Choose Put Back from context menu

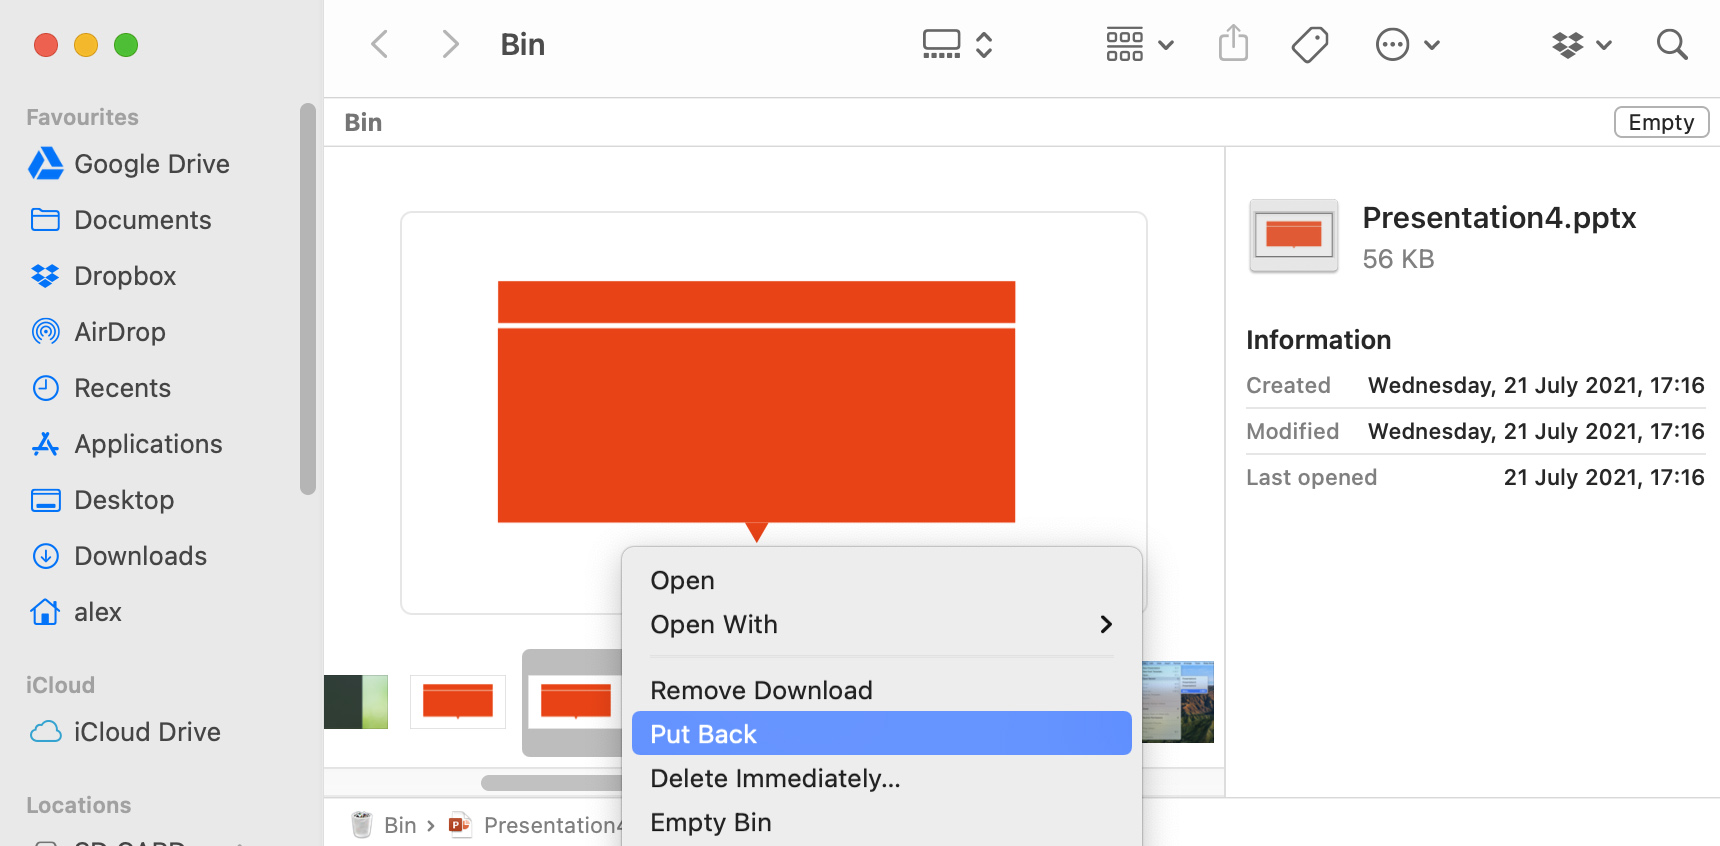tap(880, 734)
